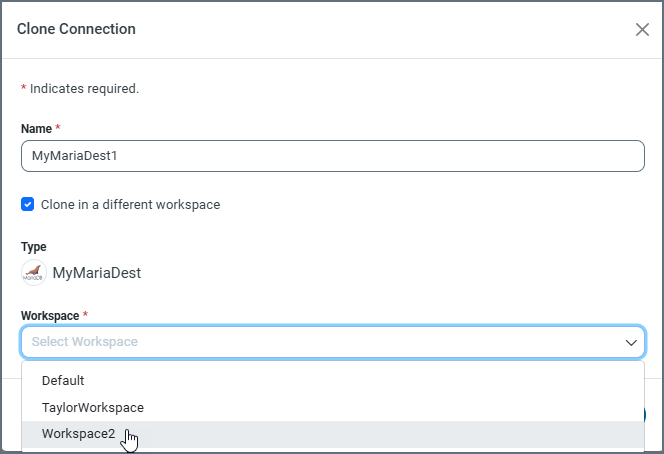Click the red asterisk beside Workspace
Image resolution: width=664 pixels, height=454 pixels.
(x=85, y=315)
